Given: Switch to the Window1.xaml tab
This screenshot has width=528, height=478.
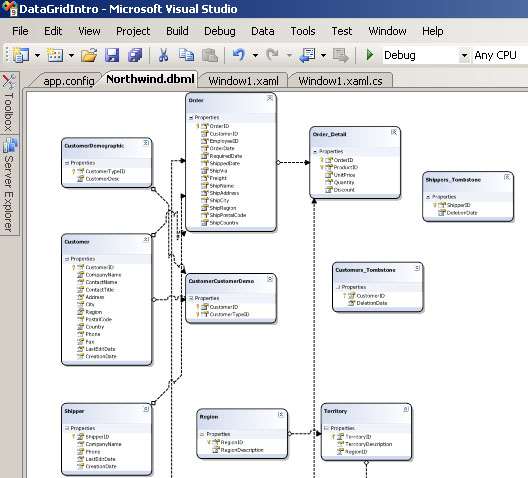Looking at the screenshot, I should click(243, 81).
